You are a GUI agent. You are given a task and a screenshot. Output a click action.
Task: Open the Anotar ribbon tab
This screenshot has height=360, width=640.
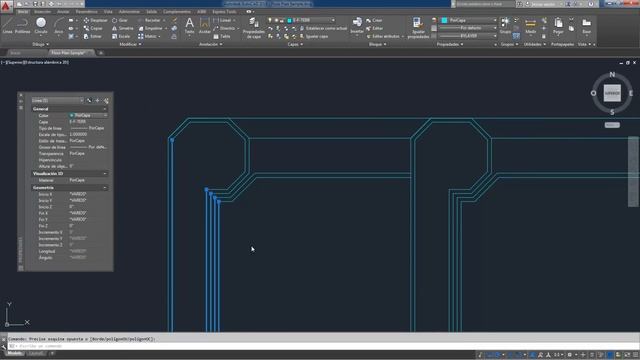[x=63, y=12]
